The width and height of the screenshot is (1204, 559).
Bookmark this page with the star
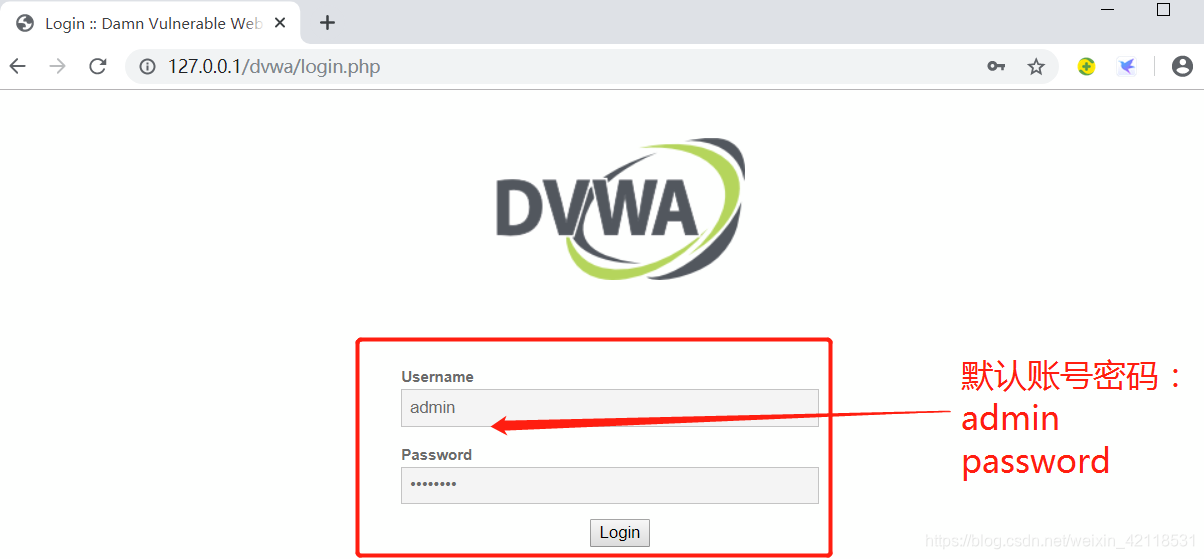click(1036, 67)
